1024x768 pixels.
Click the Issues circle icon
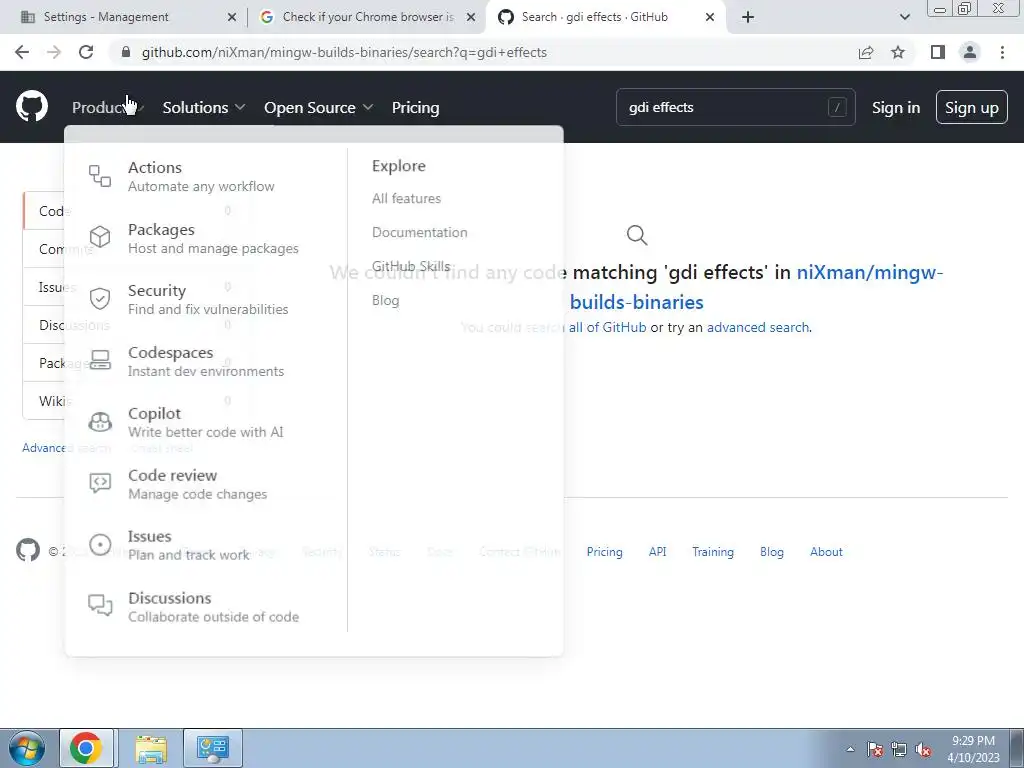(100, 544)
